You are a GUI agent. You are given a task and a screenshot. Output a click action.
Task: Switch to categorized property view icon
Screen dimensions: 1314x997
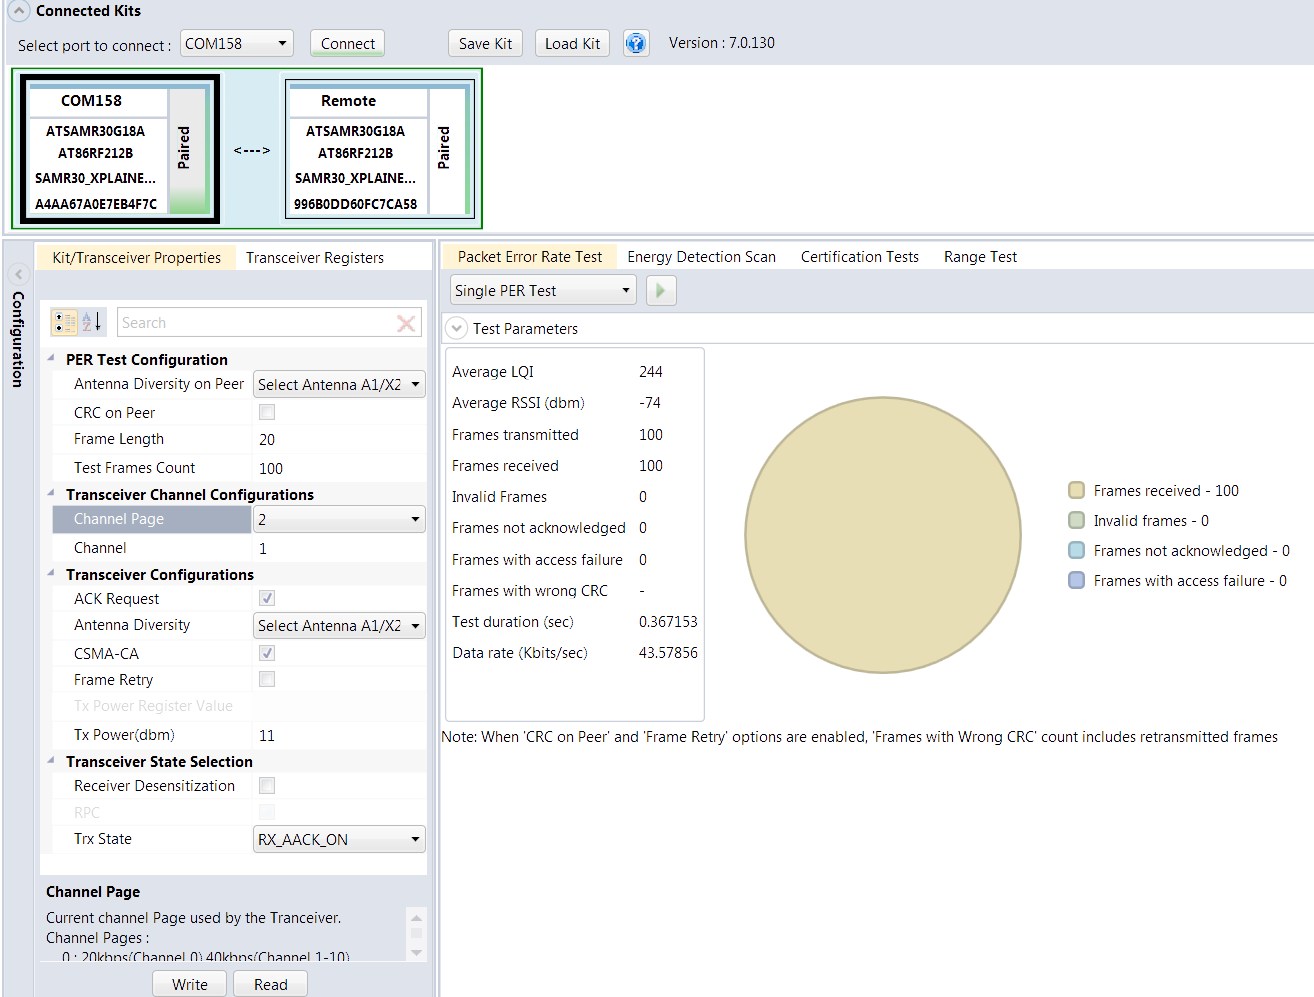click(65, 322)
